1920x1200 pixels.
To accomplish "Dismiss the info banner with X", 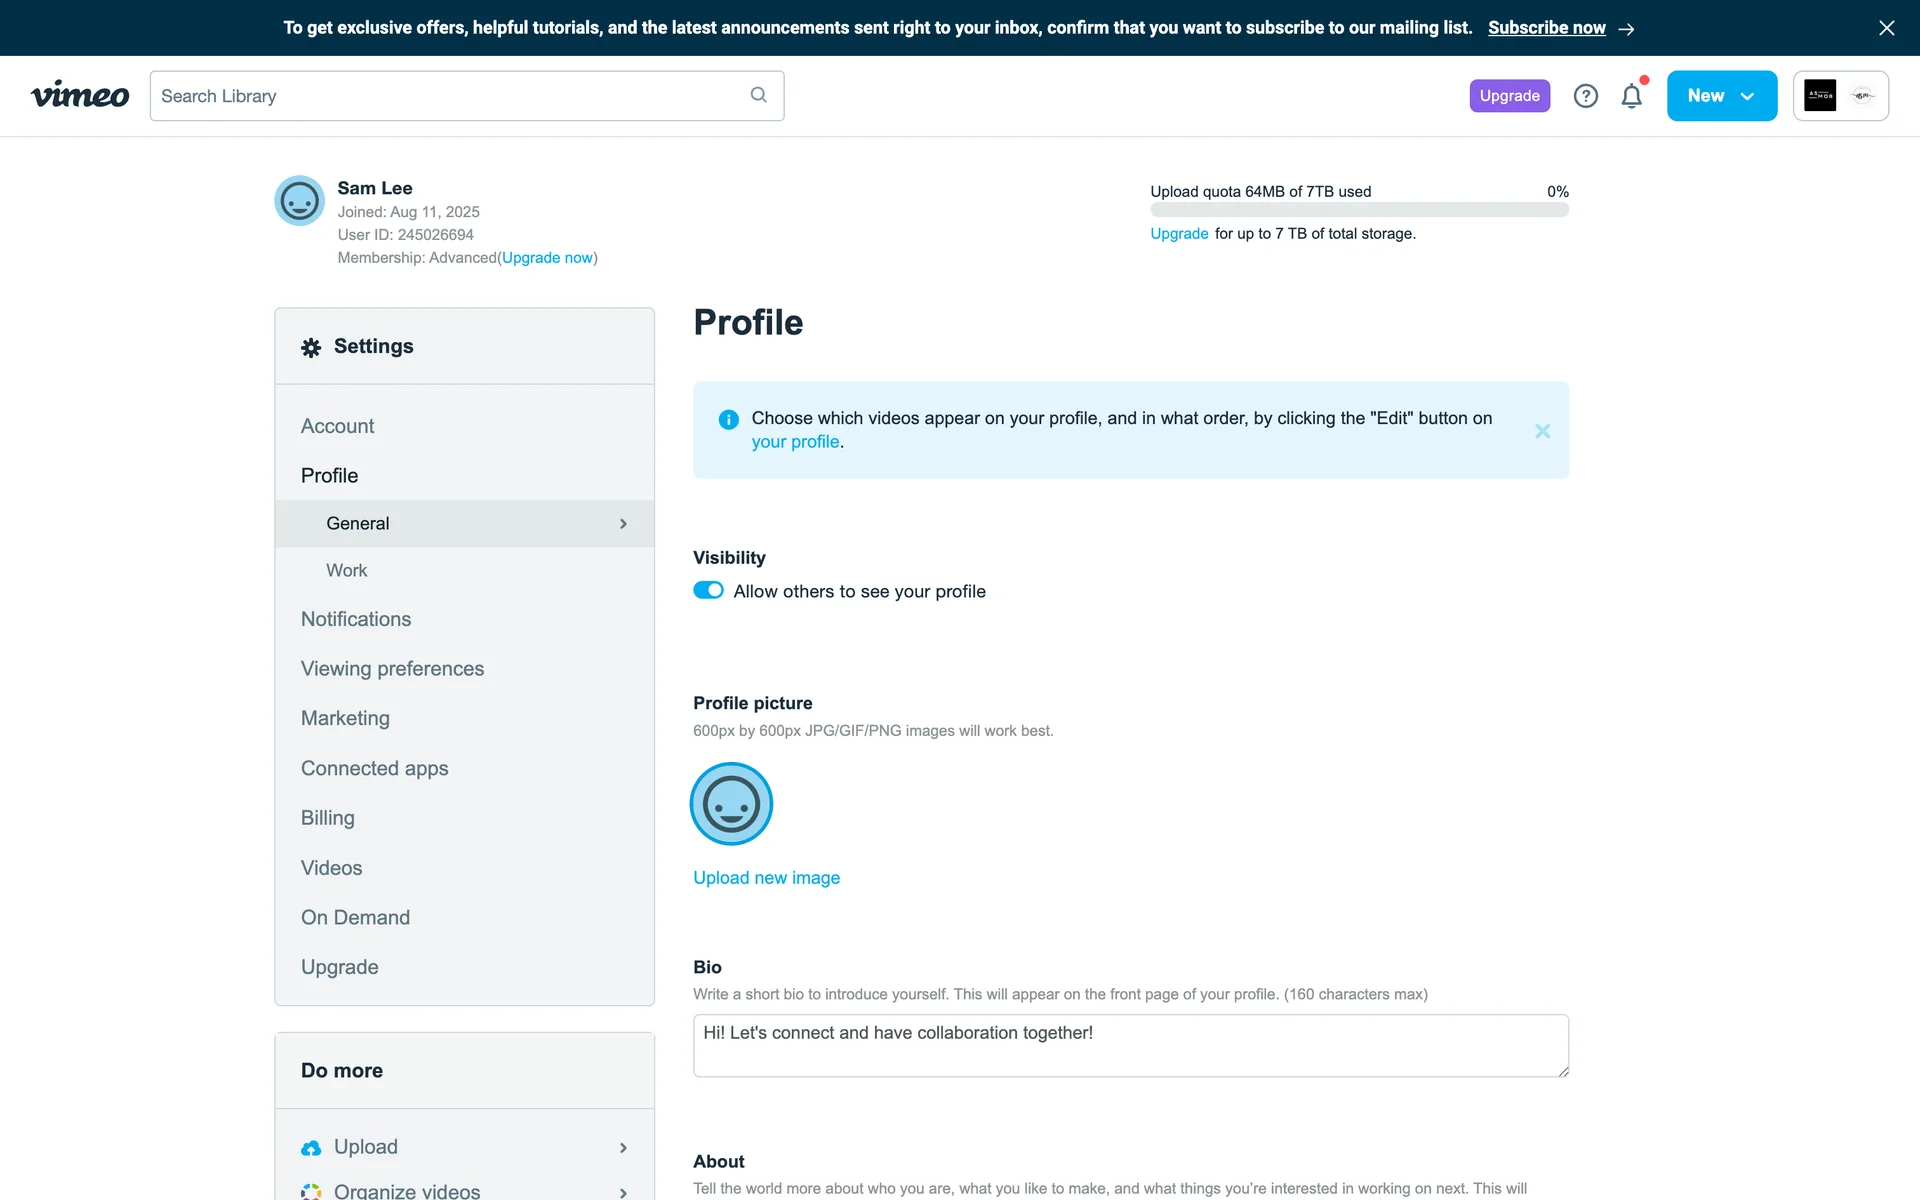I will 1542,431.
